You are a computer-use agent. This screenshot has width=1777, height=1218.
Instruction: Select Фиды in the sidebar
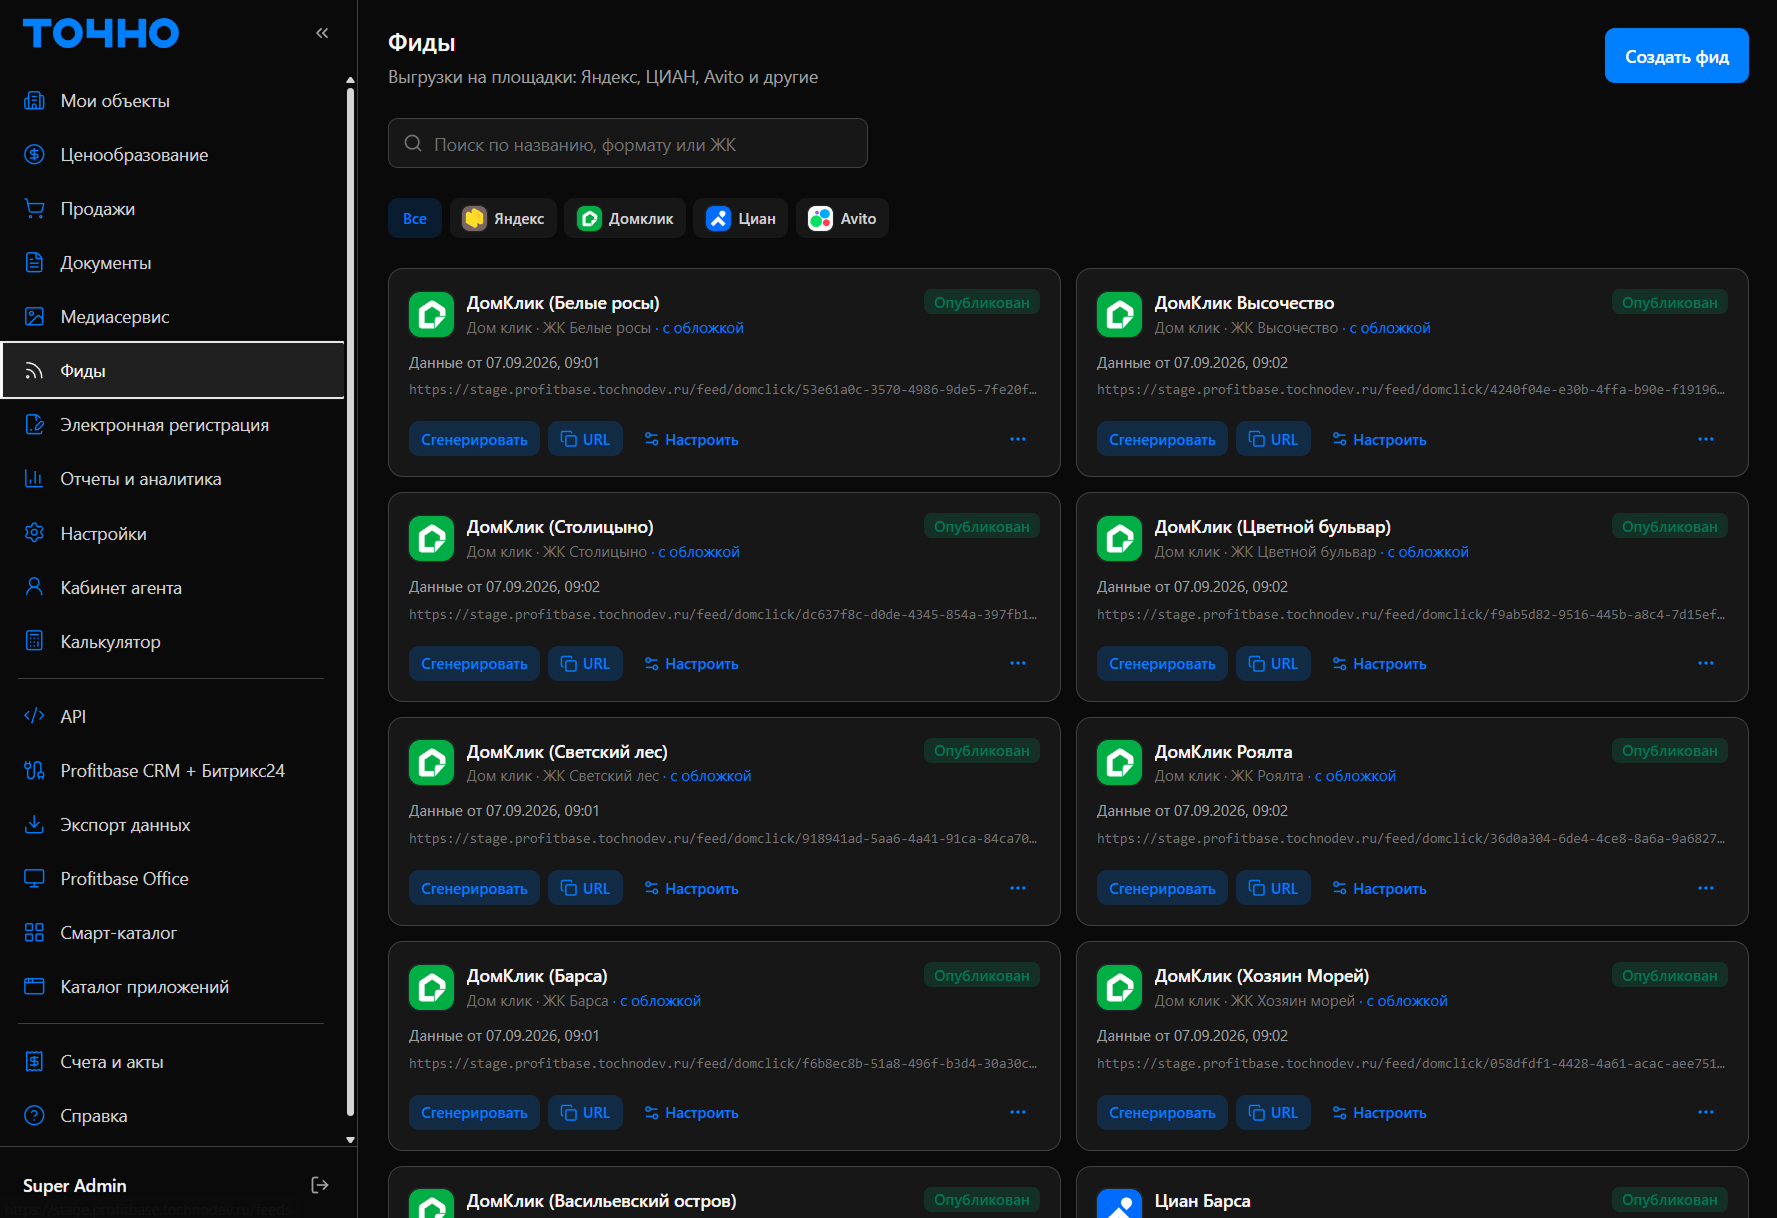[x=172, y=371]
